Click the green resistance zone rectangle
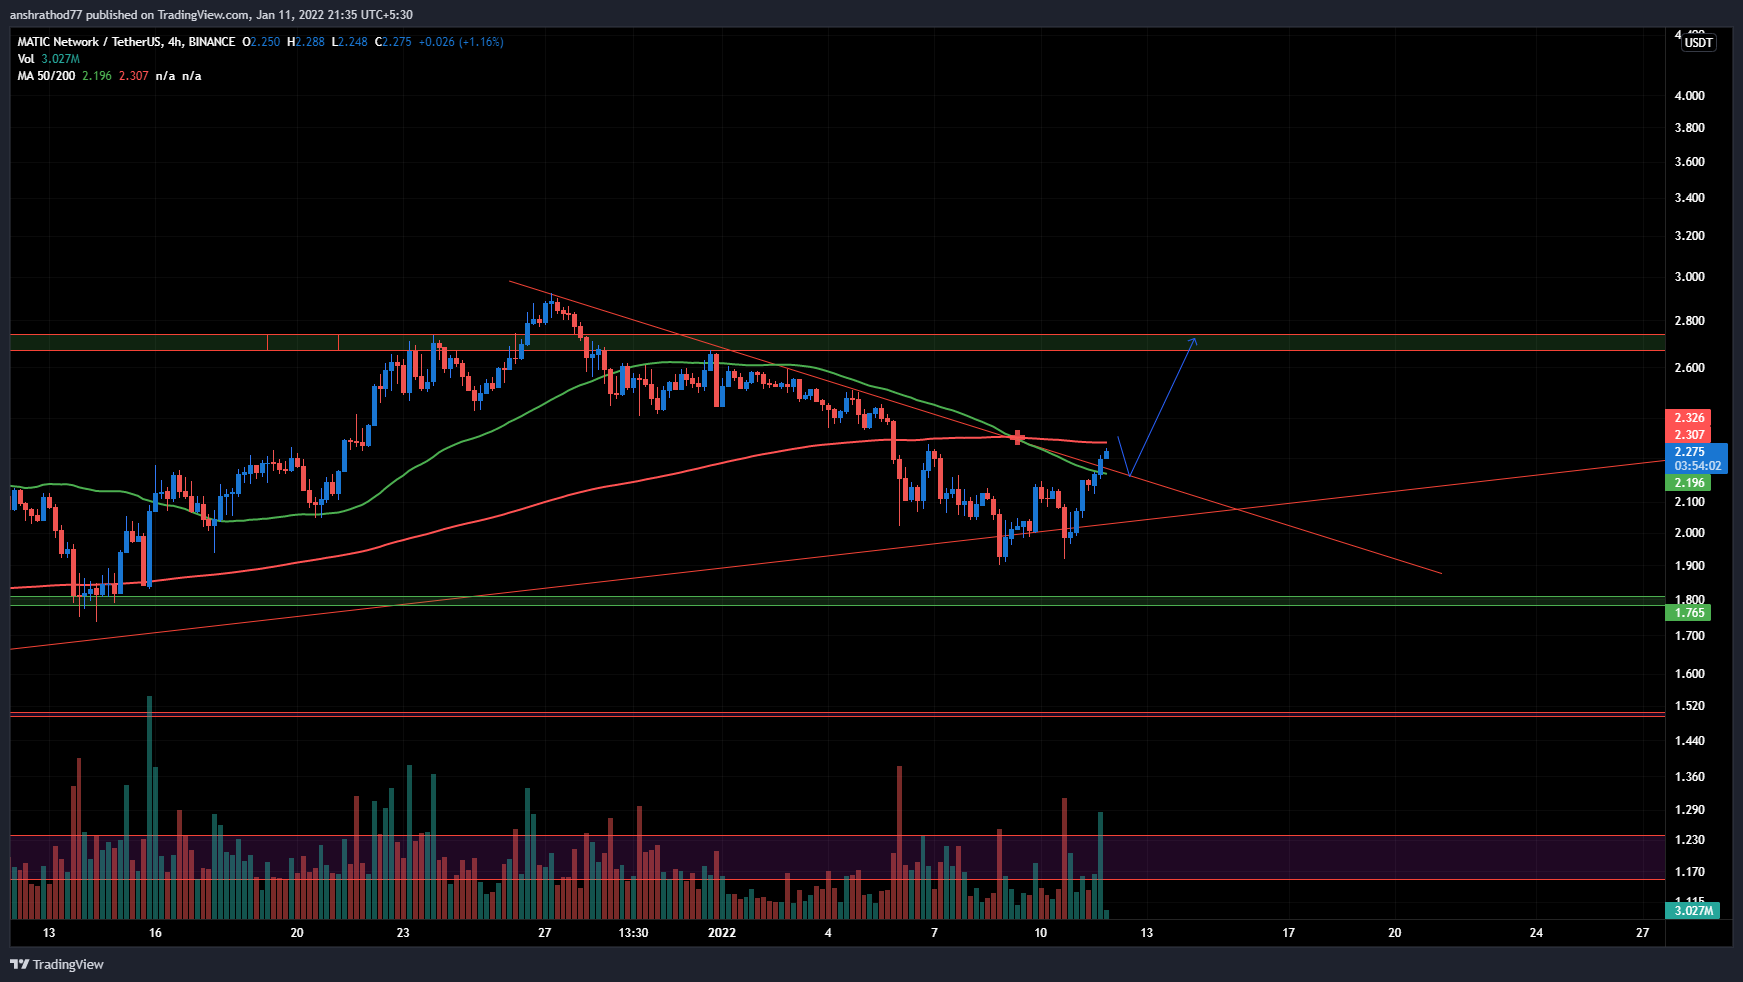 tap(838, 343)
